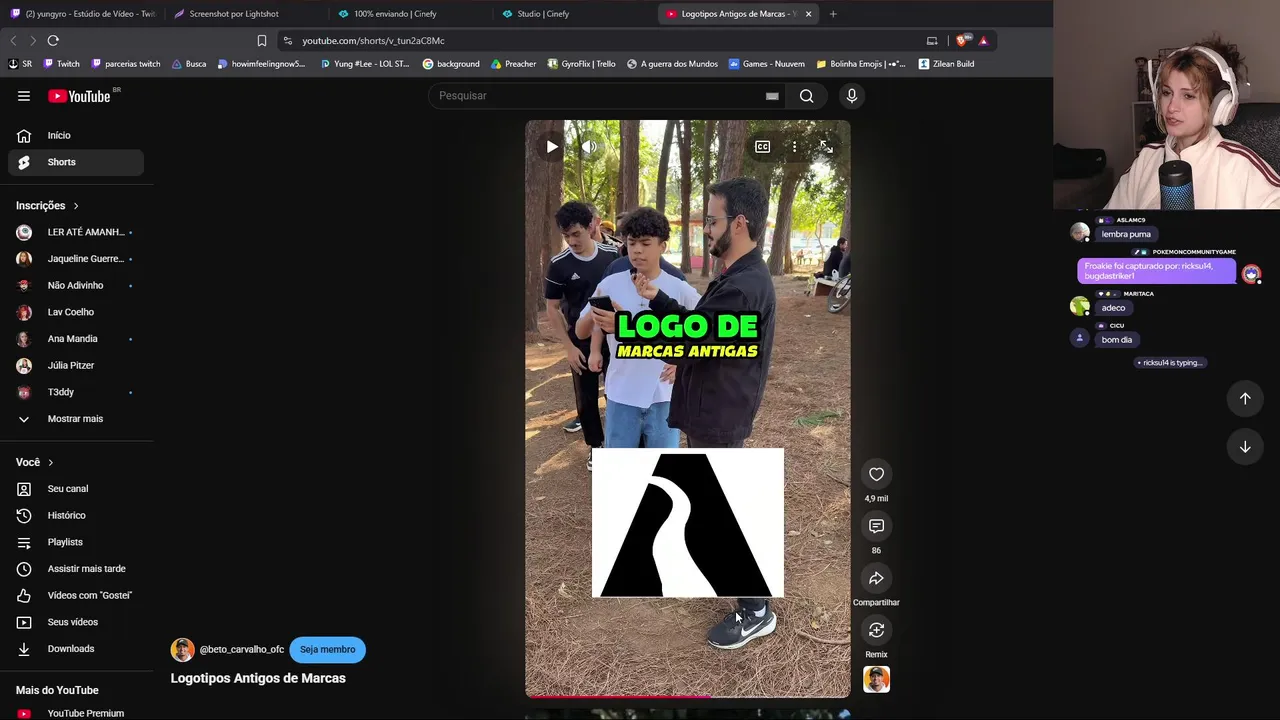
Task: Open Não Adivinho subscription channel
Action: tap(76, 286)
